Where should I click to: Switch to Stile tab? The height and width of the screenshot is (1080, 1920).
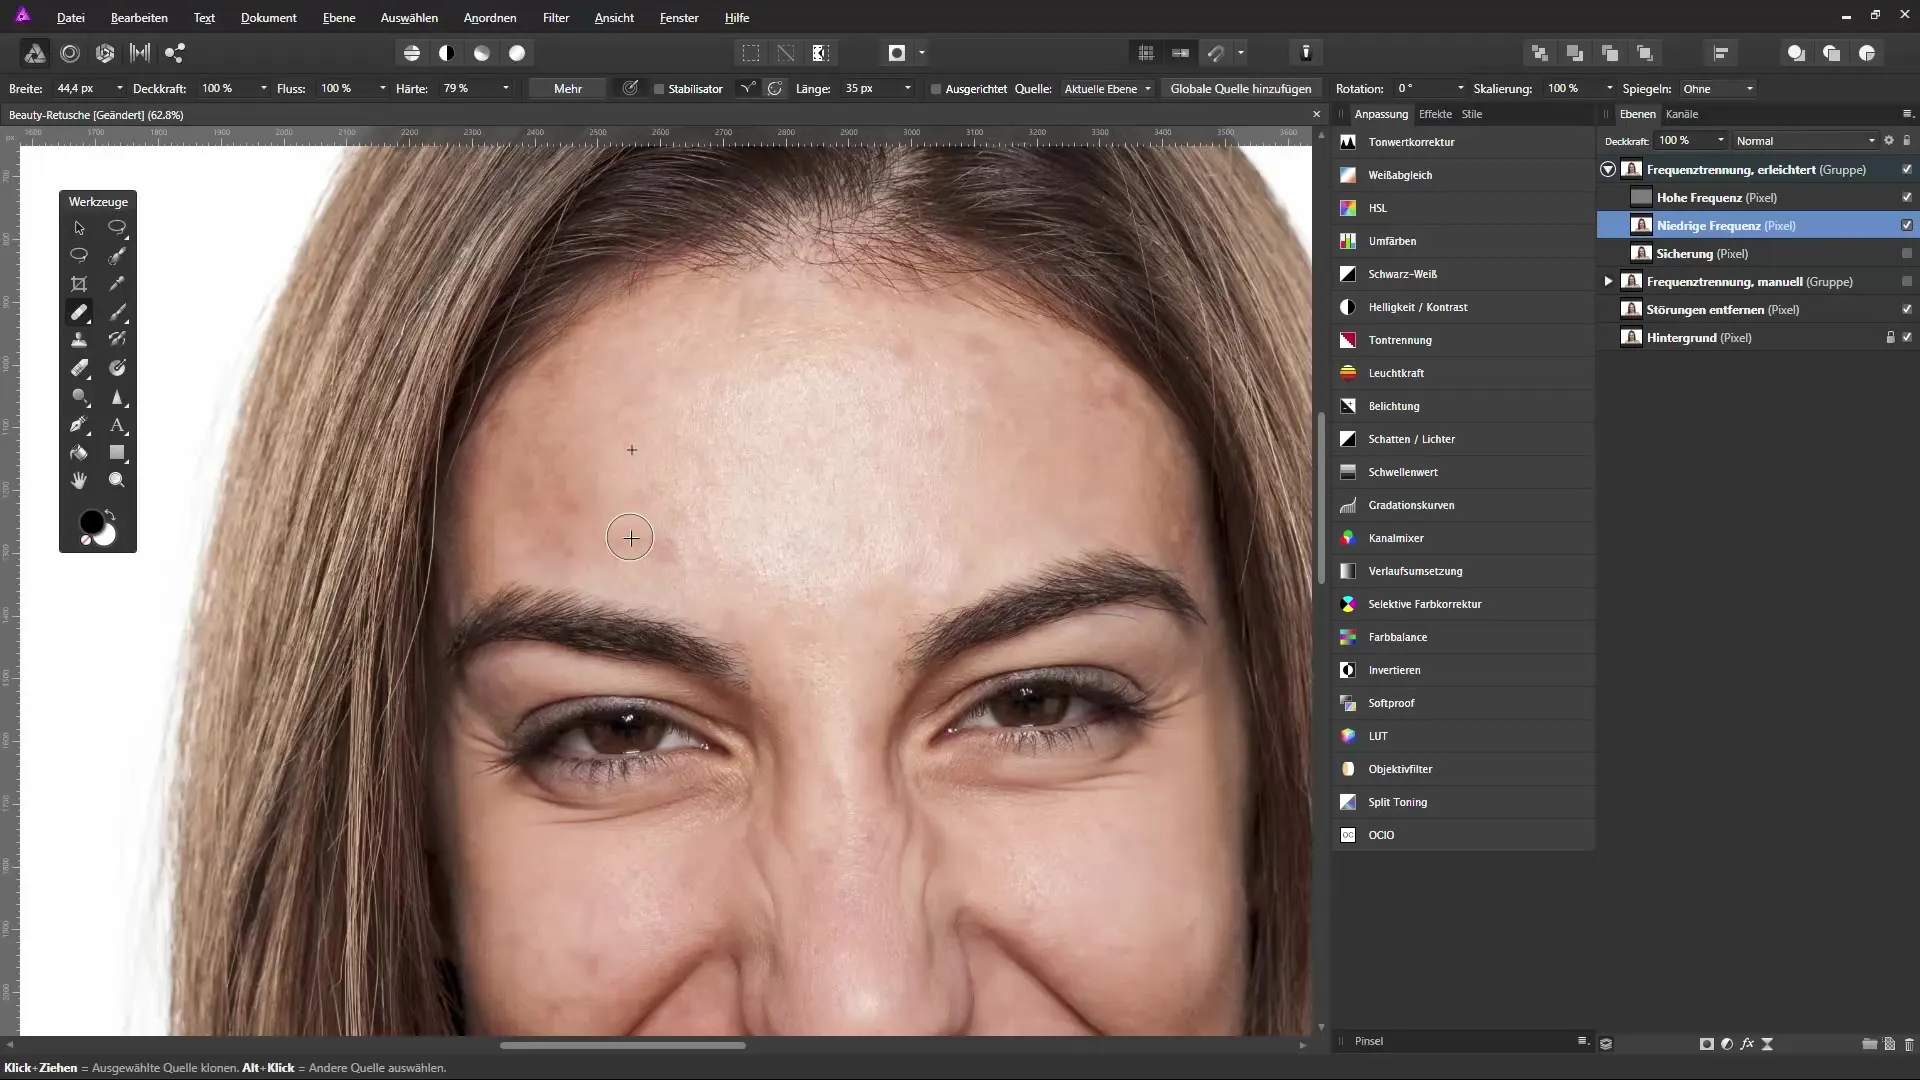click(x=1472, y=114)
